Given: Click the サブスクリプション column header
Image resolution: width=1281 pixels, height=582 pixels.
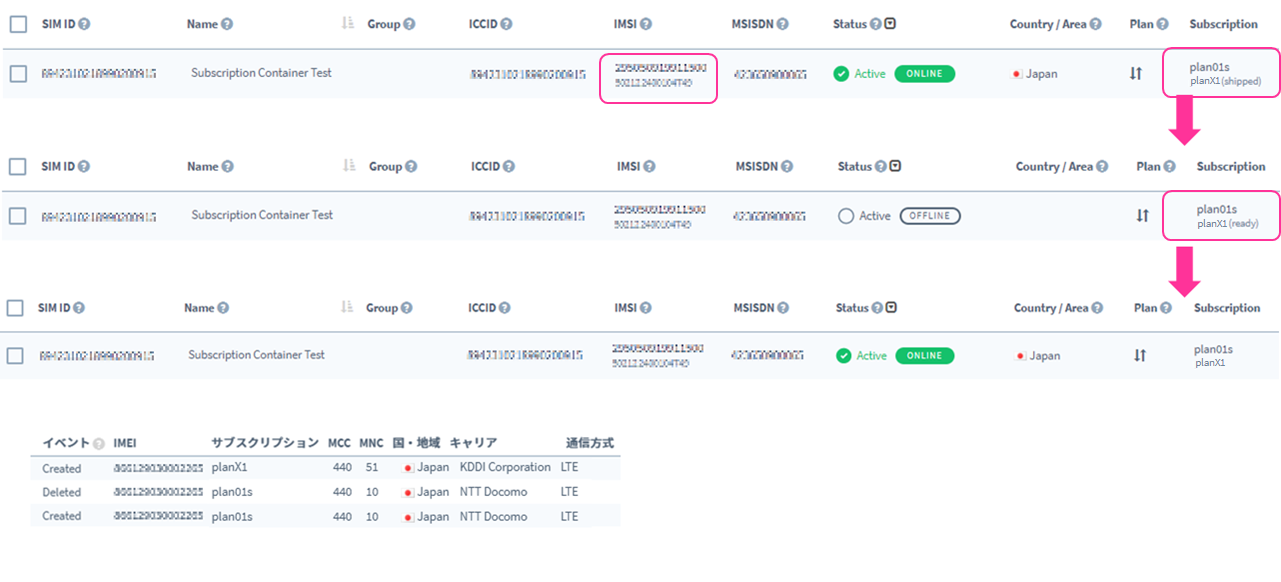Looking at the screenshot, I should [x=265, y=443].
